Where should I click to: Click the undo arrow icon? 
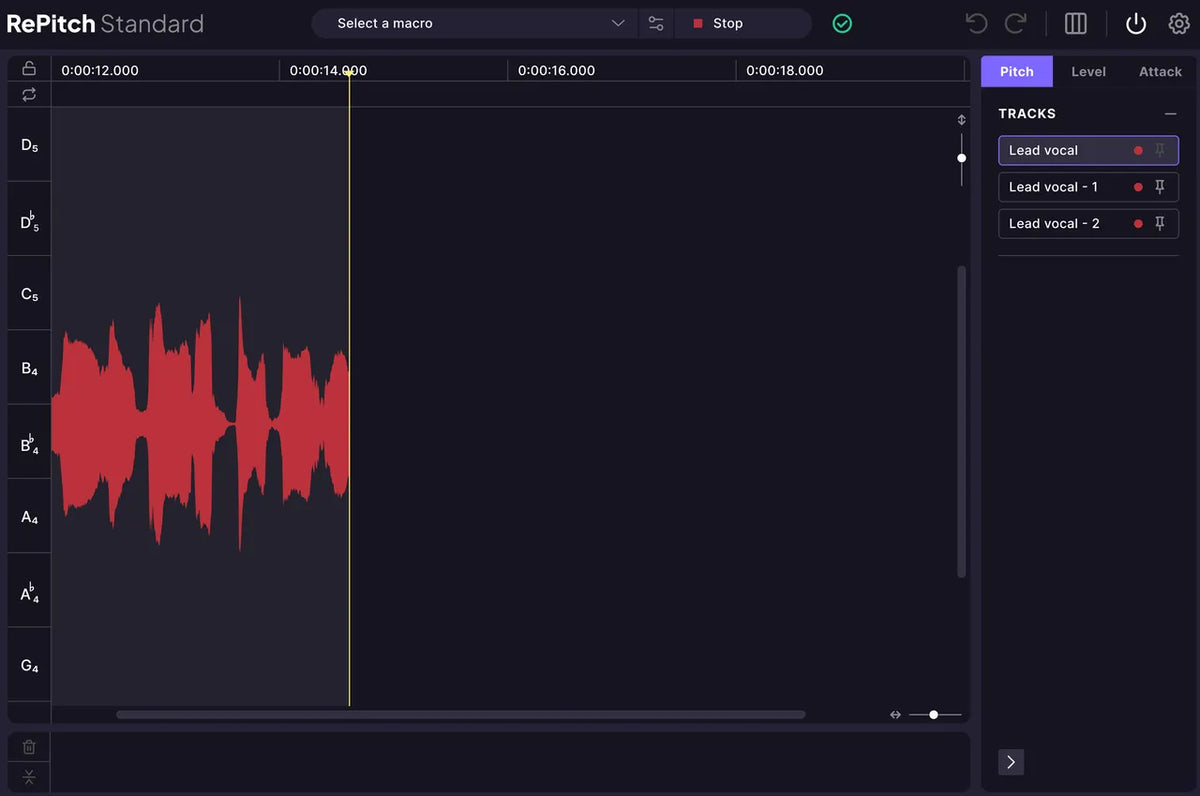pyautogui.click(x=977, y=24)
